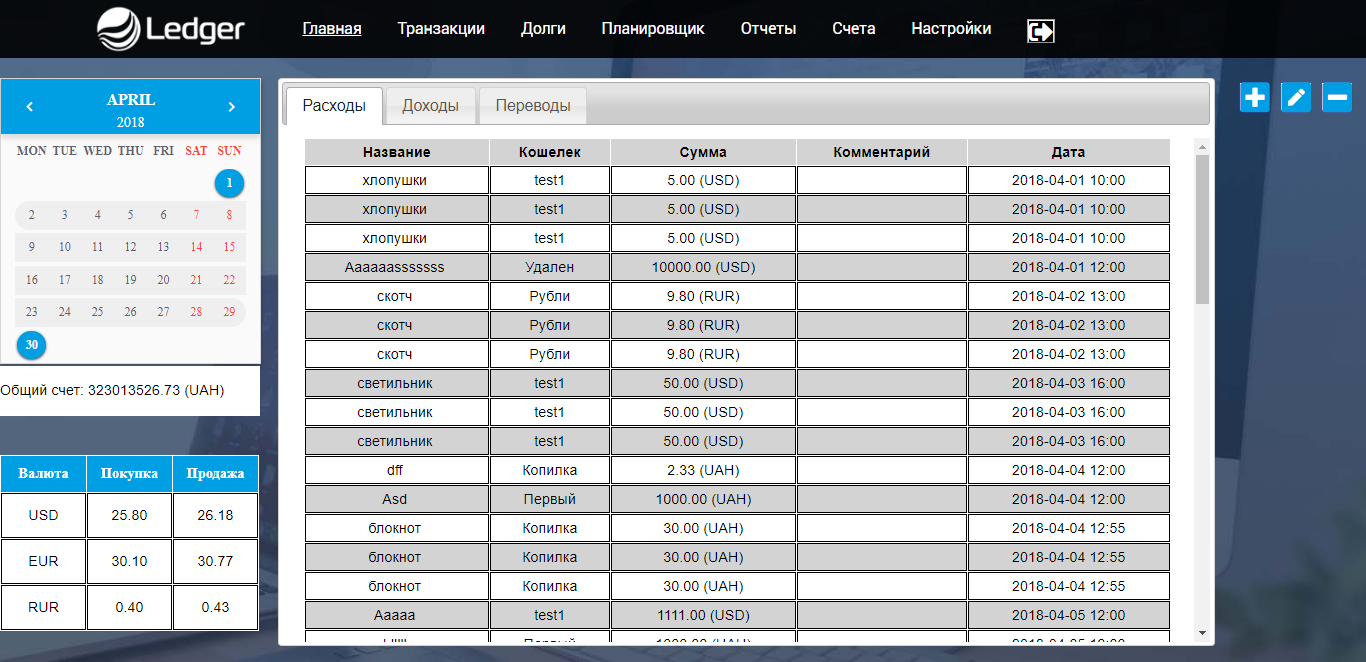Screen dimensions: 1366x662
Task: Select April 23 in the calendar
Action: 32,312
